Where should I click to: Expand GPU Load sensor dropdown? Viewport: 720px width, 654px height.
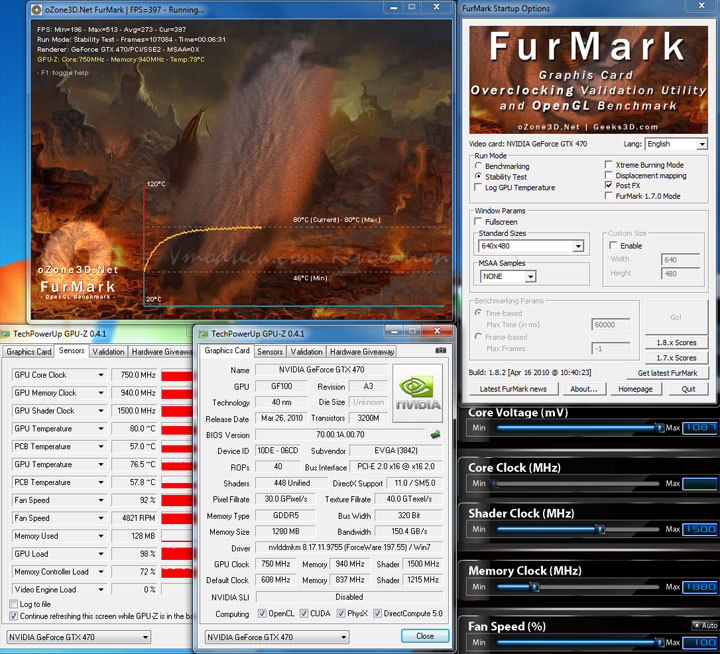[x=101, y=554]
